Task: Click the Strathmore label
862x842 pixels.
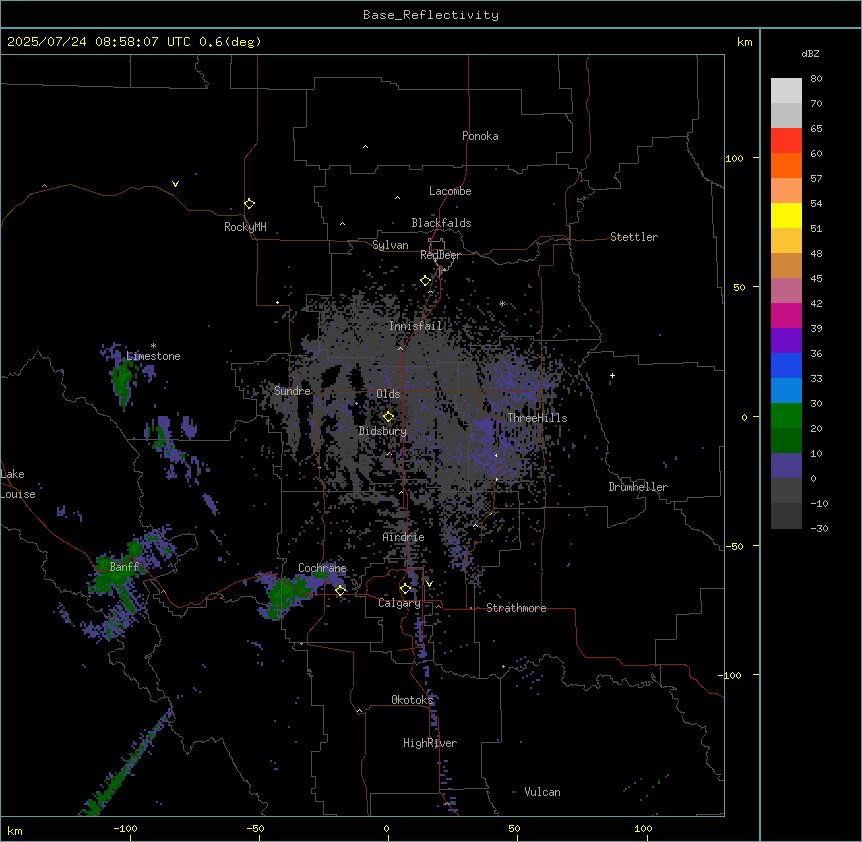Action: [516, 608]
